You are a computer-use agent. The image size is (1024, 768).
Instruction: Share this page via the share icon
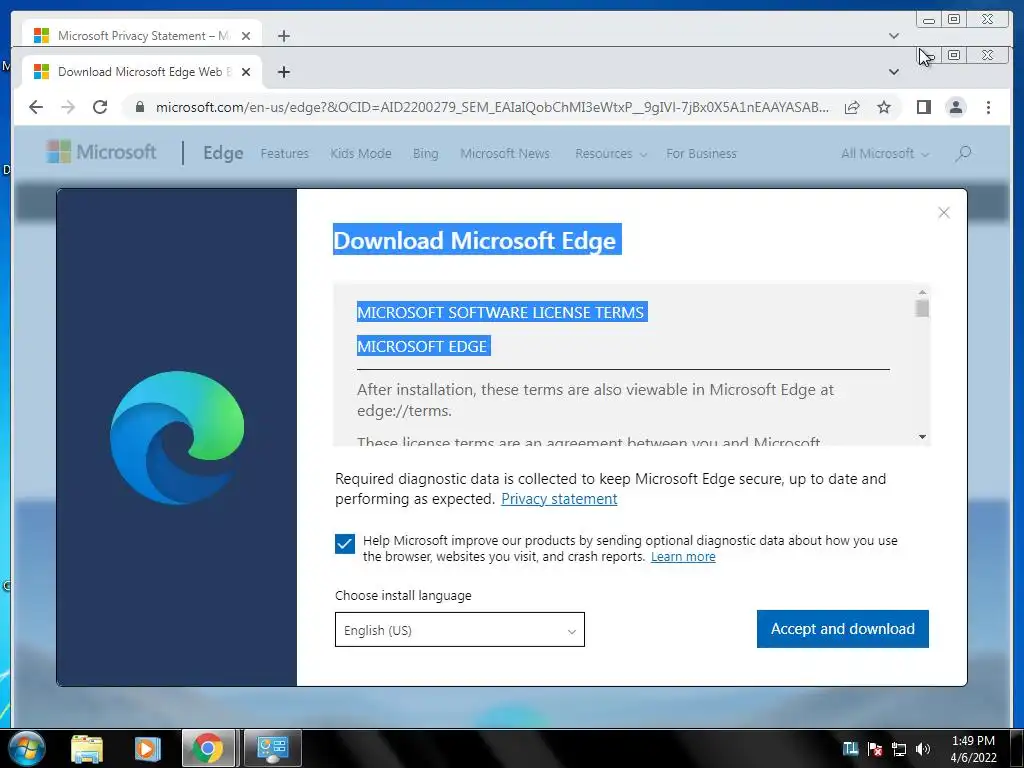point(852,107)
